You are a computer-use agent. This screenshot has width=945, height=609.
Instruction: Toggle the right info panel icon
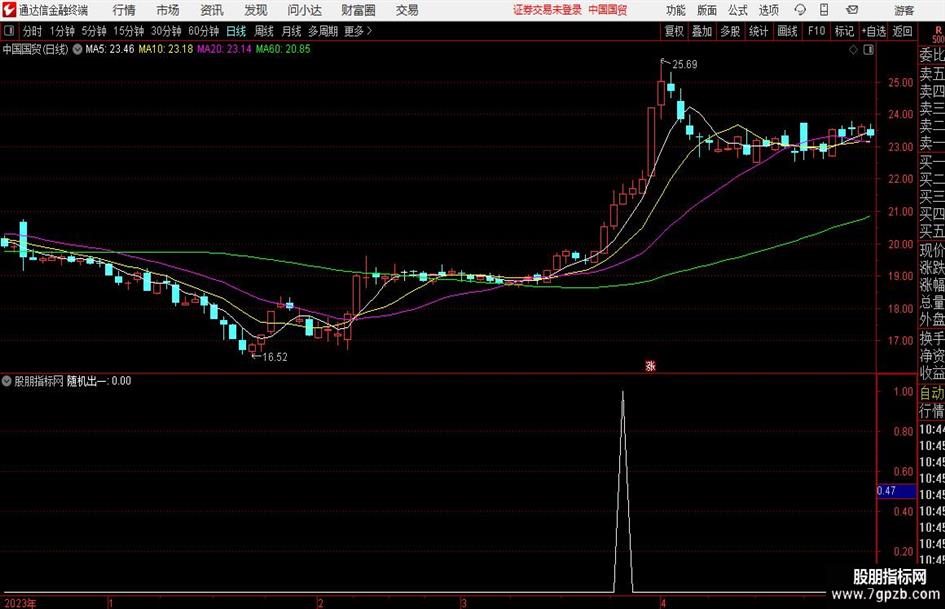[868, 50]
